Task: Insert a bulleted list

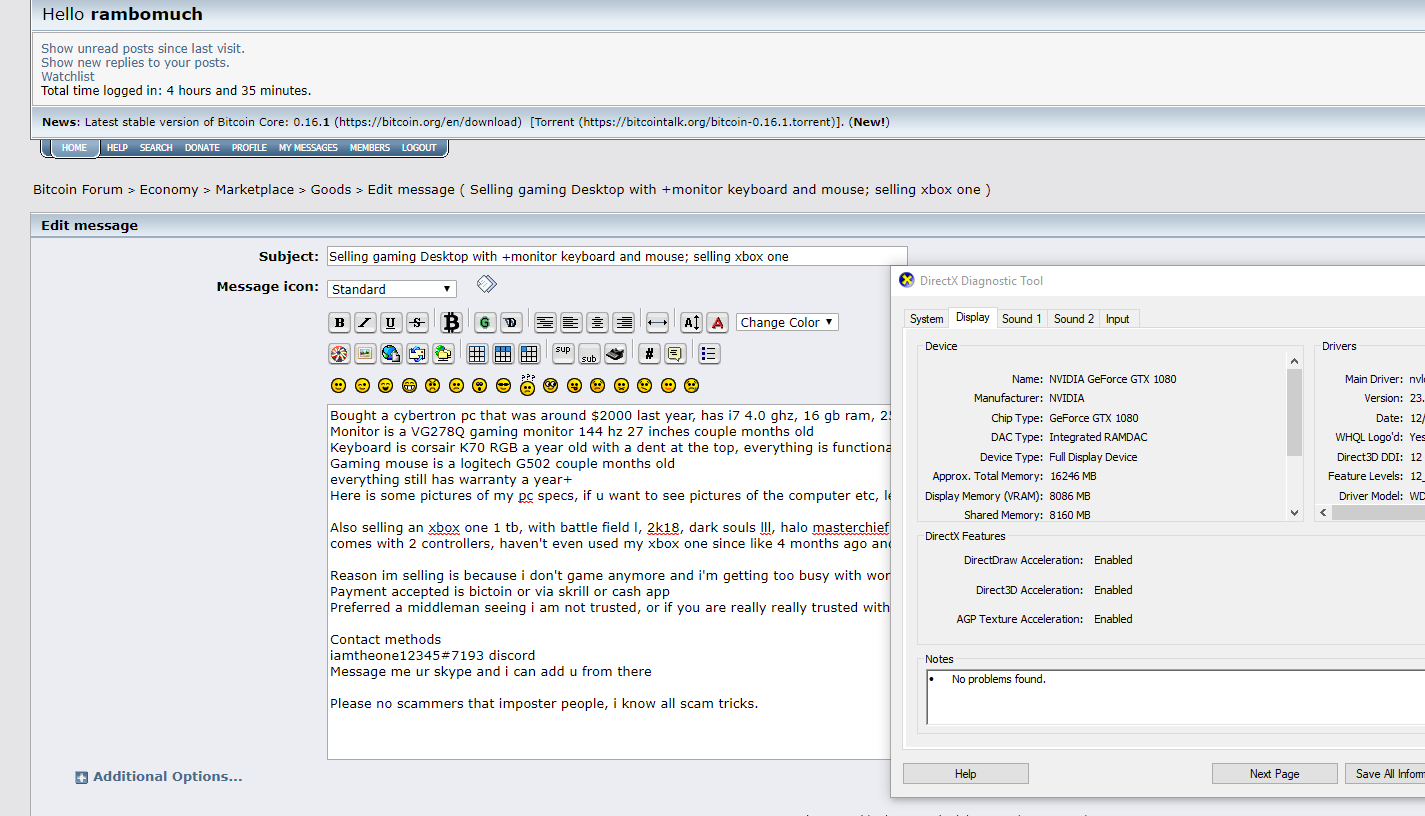Action: [709, 353]
